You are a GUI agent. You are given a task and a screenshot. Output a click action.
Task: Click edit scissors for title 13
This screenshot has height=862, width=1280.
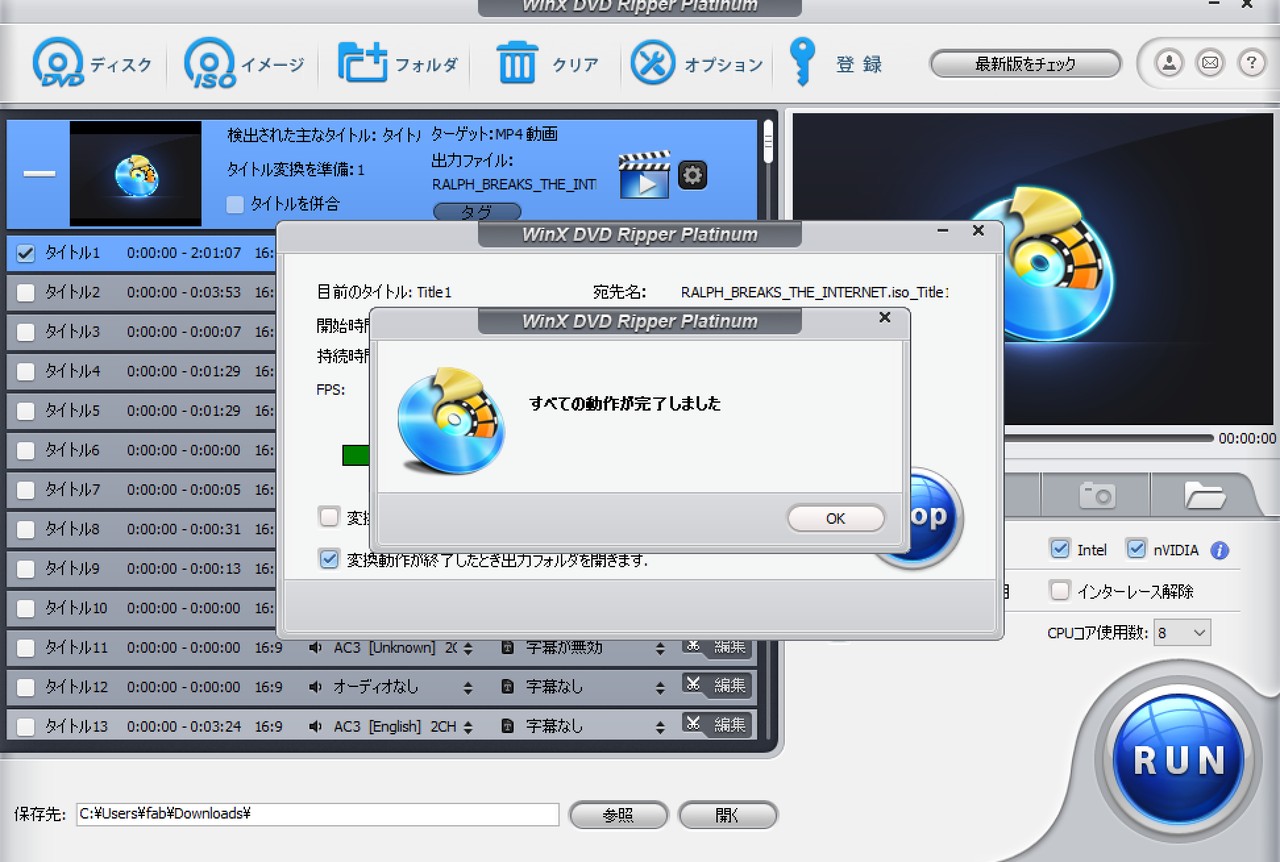(x=716, y=724)
